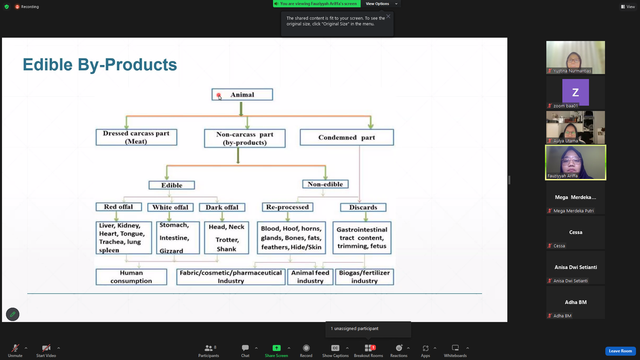Click the 'Re-processed' box
The height and width of the screenshot is (360, 640).
pyautogui.click(x=287, y=207)
